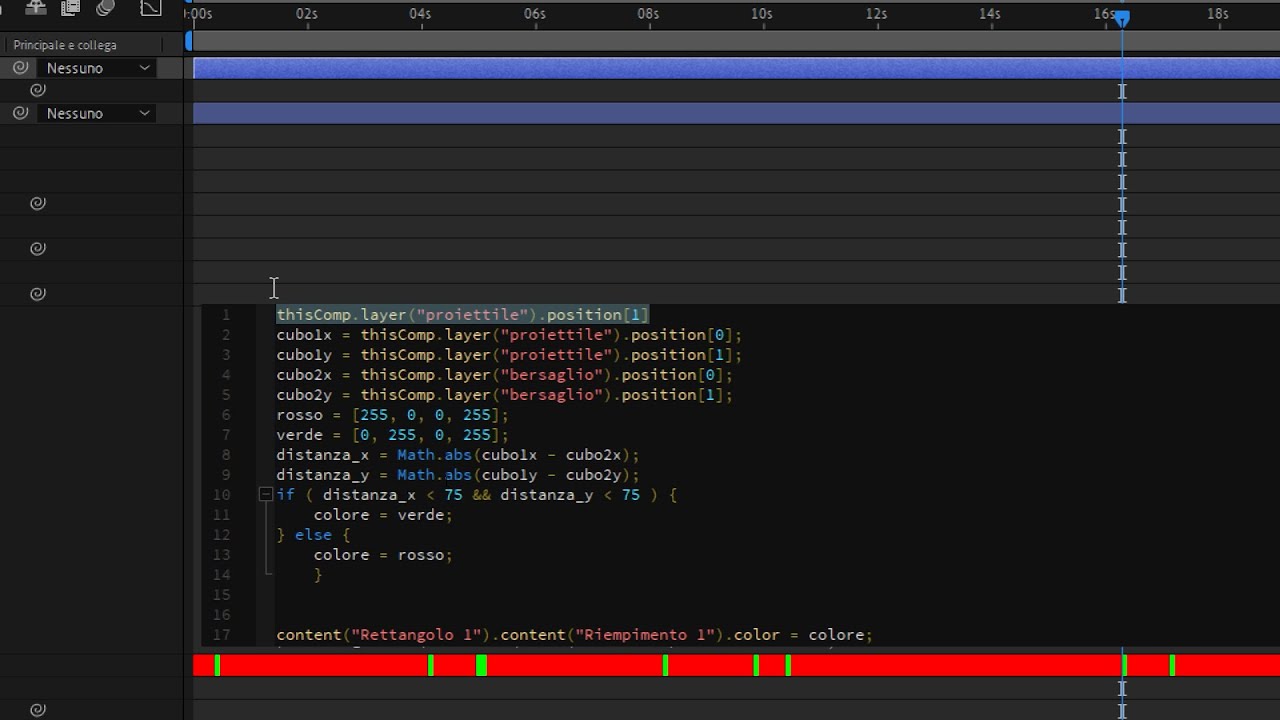Screen dimensions: 1280x720
Task: Click the rosso color array on line 6
Action: 430,414
